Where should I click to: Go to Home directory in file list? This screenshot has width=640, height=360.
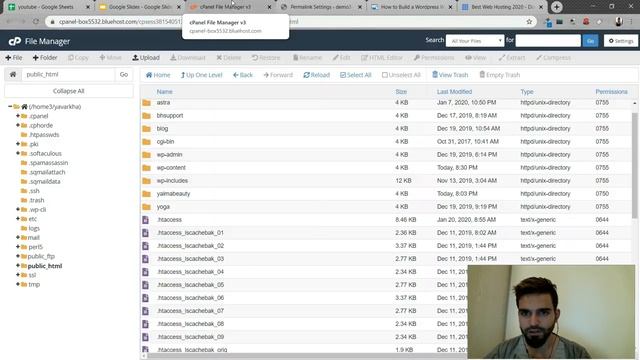click(158, 75)
